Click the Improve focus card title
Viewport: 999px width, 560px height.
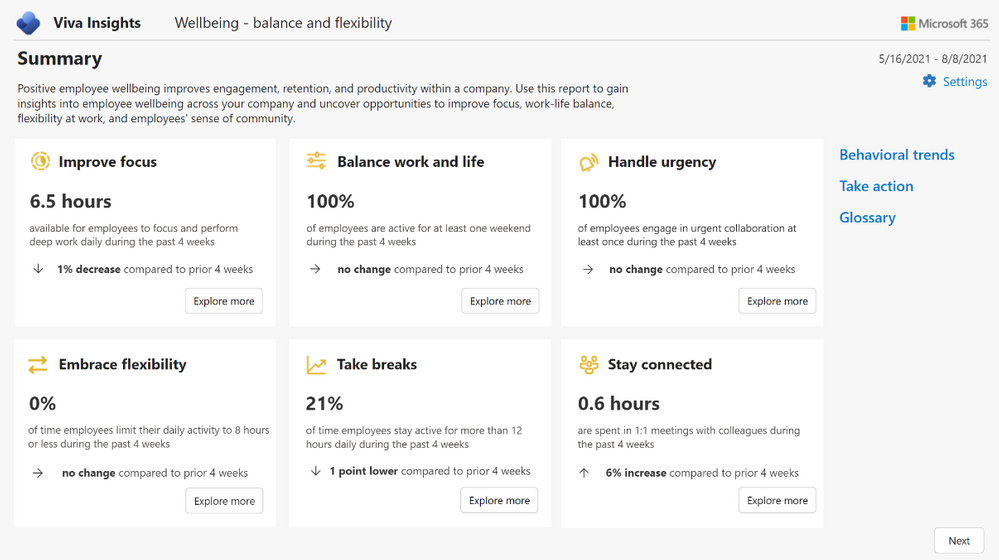coord(108,162)
